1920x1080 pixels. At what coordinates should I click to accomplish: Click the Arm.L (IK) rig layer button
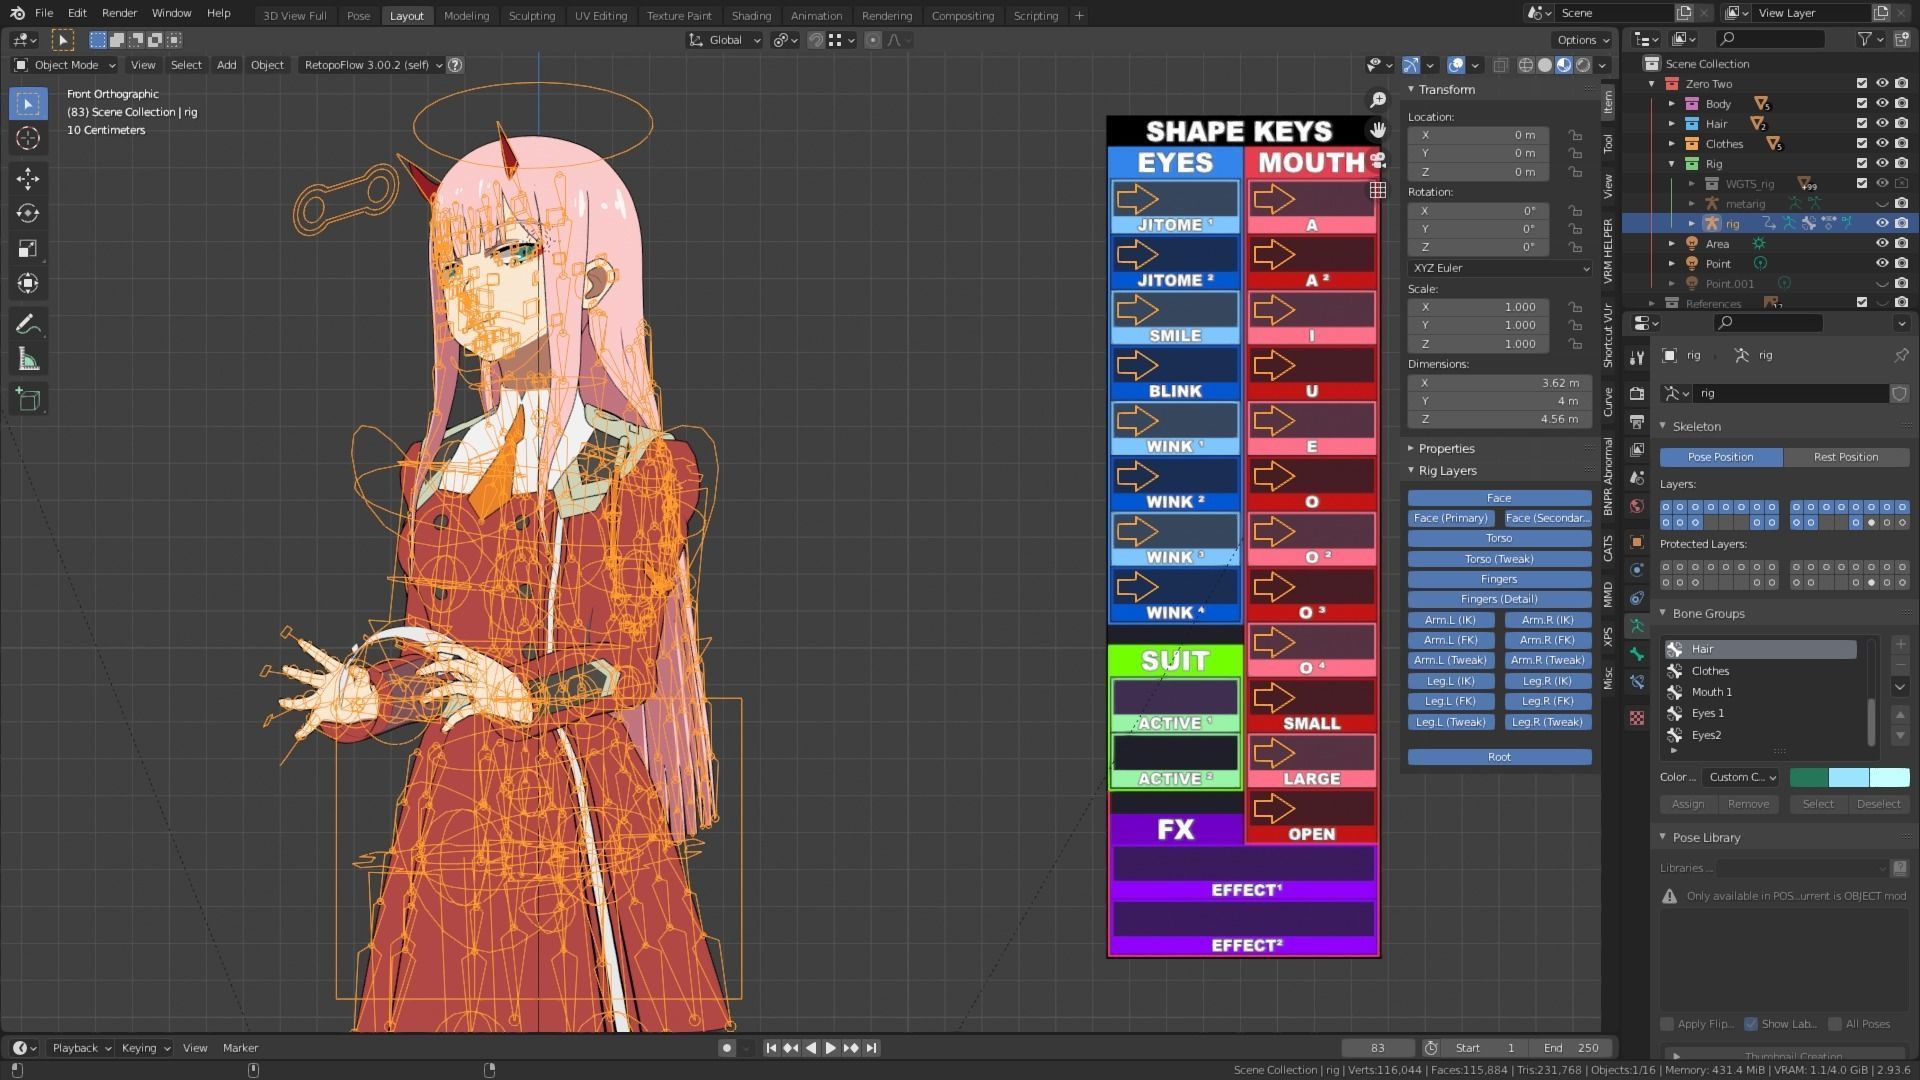[x=1450, y=620]
